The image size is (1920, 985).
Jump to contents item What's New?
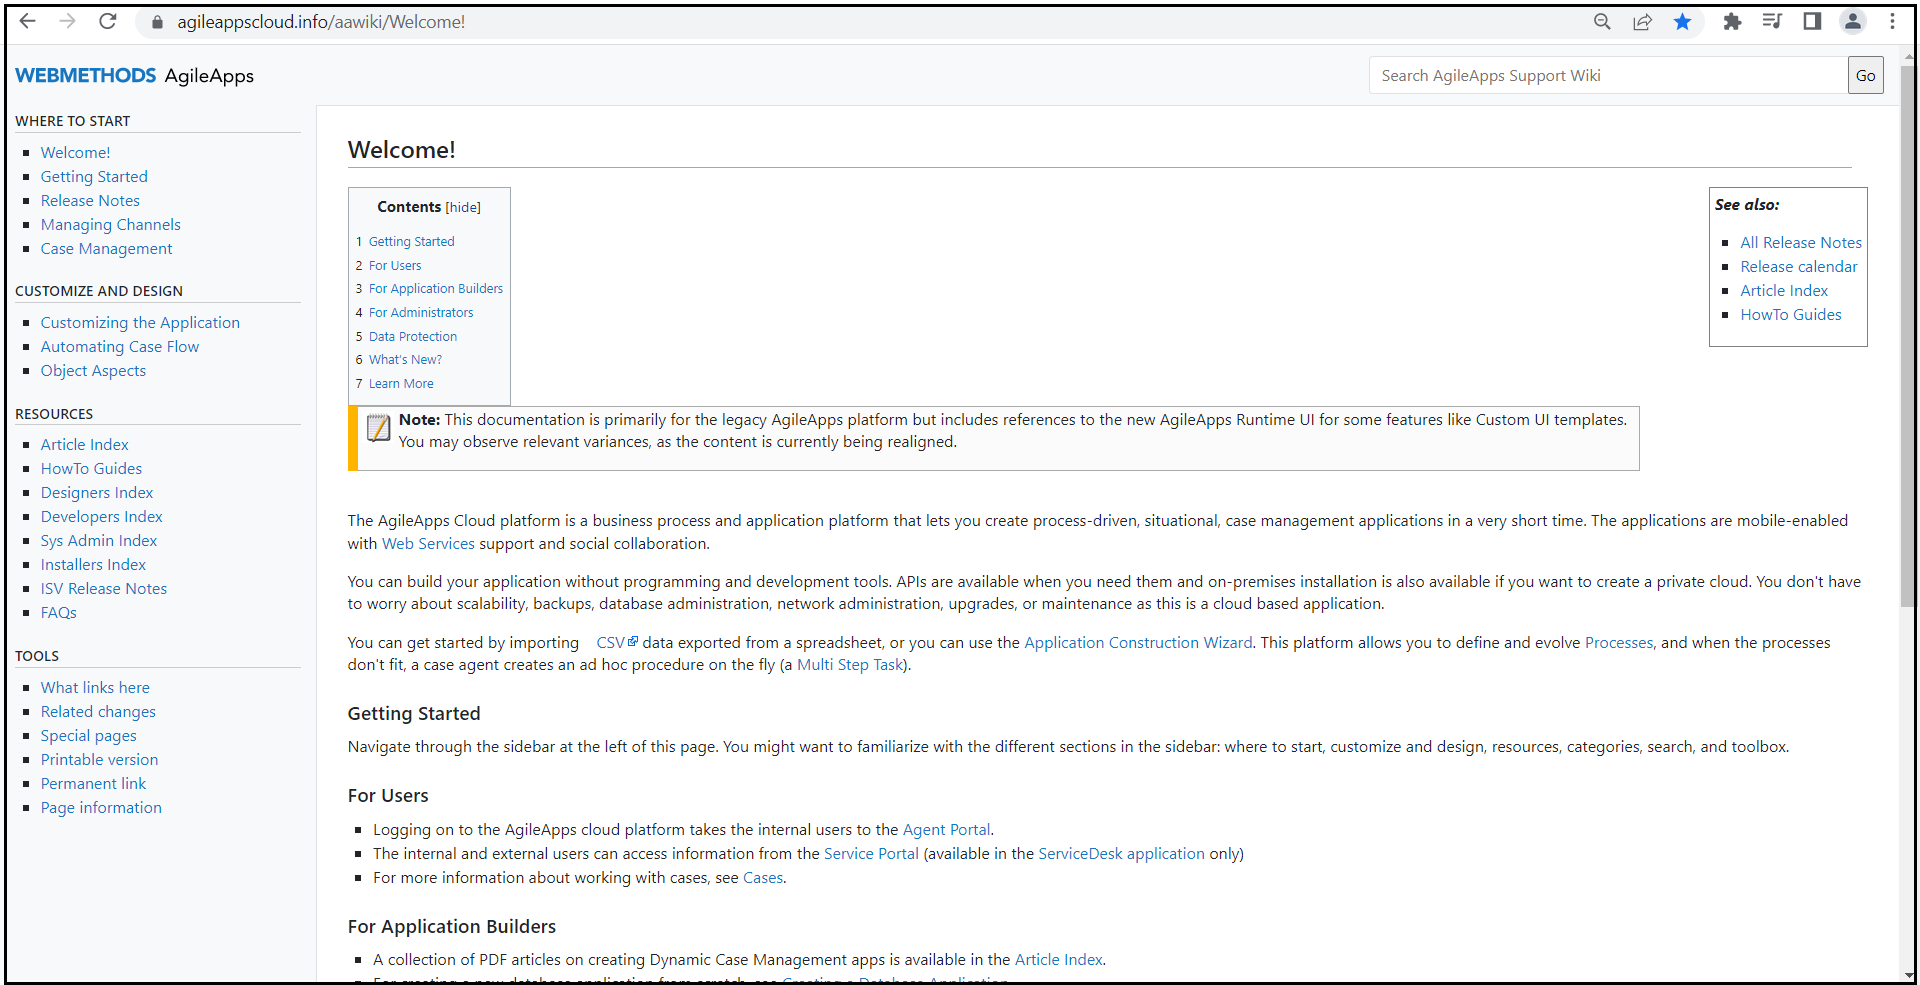405,360
